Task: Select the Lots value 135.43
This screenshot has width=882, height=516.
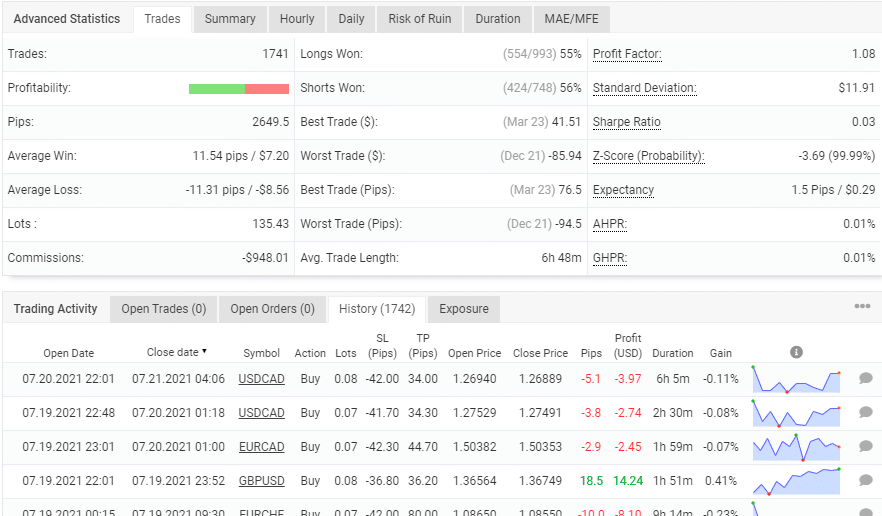Action: pos(271,224)
